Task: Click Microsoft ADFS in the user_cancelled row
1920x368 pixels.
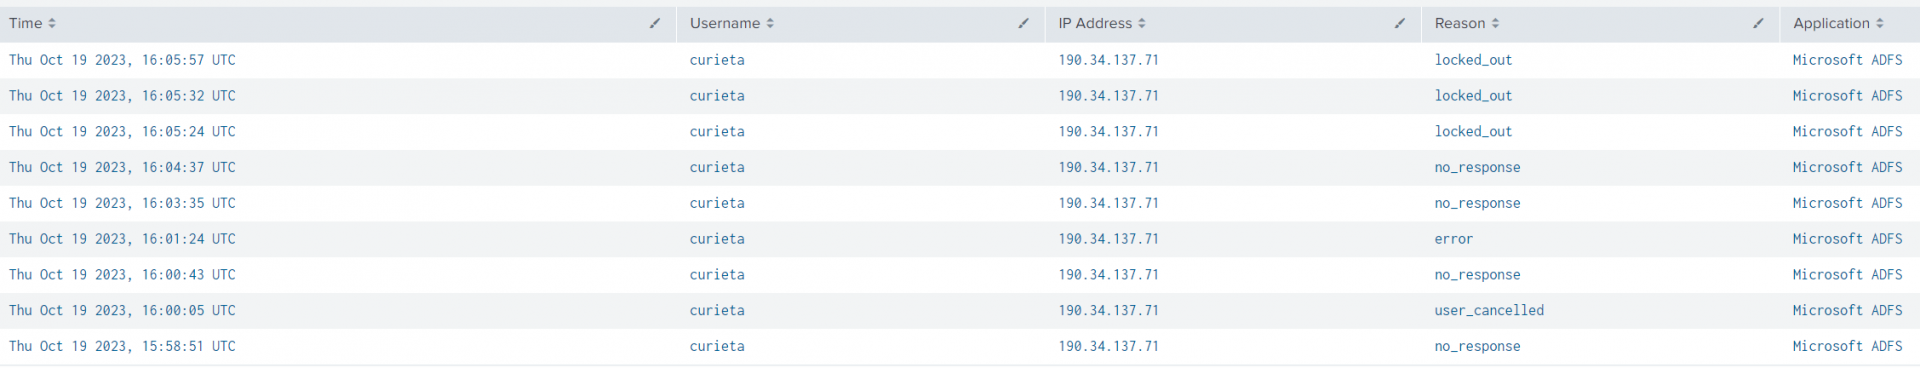Action: tap(1848, 311)
